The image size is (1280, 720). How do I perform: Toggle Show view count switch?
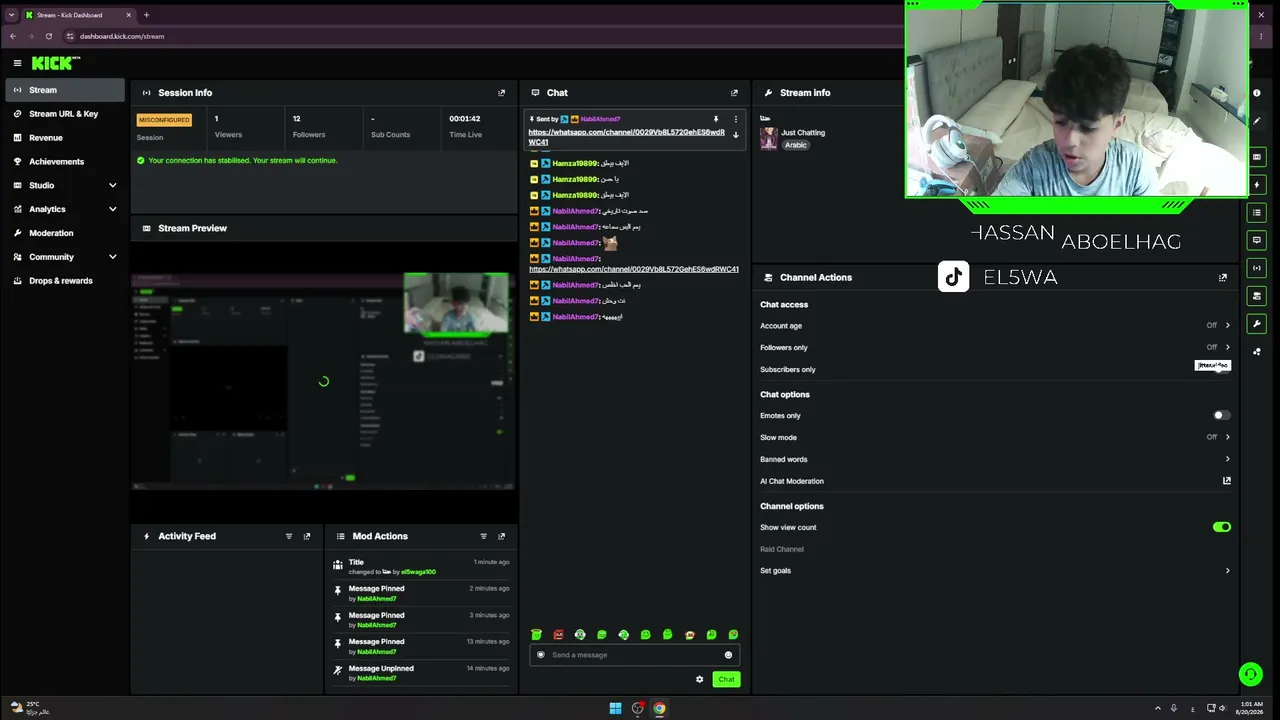1221,527
